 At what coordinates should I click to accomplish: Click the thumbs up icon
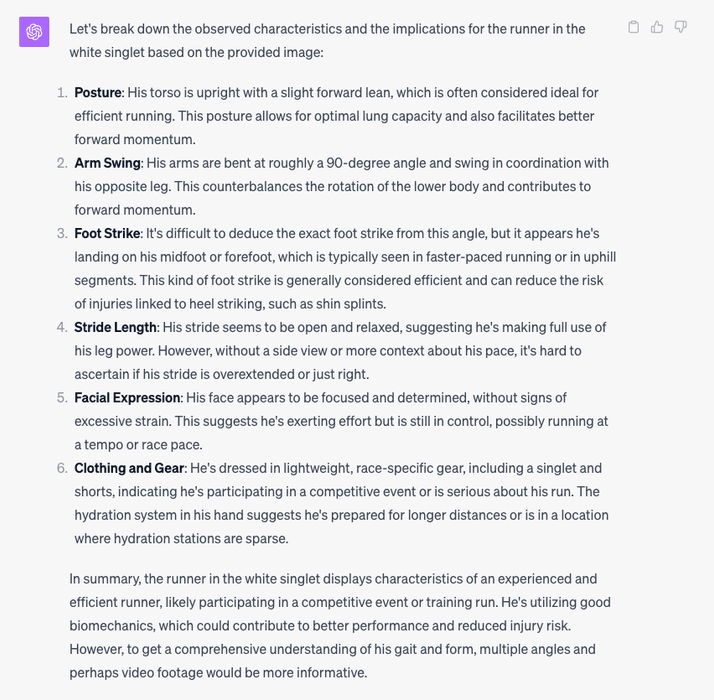657,27
